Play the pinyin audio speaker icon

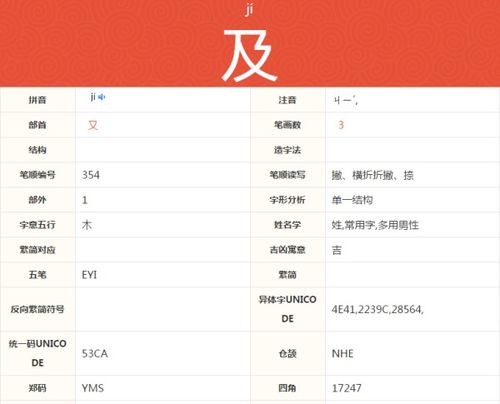pyautogui.click(x=102, y=97)
